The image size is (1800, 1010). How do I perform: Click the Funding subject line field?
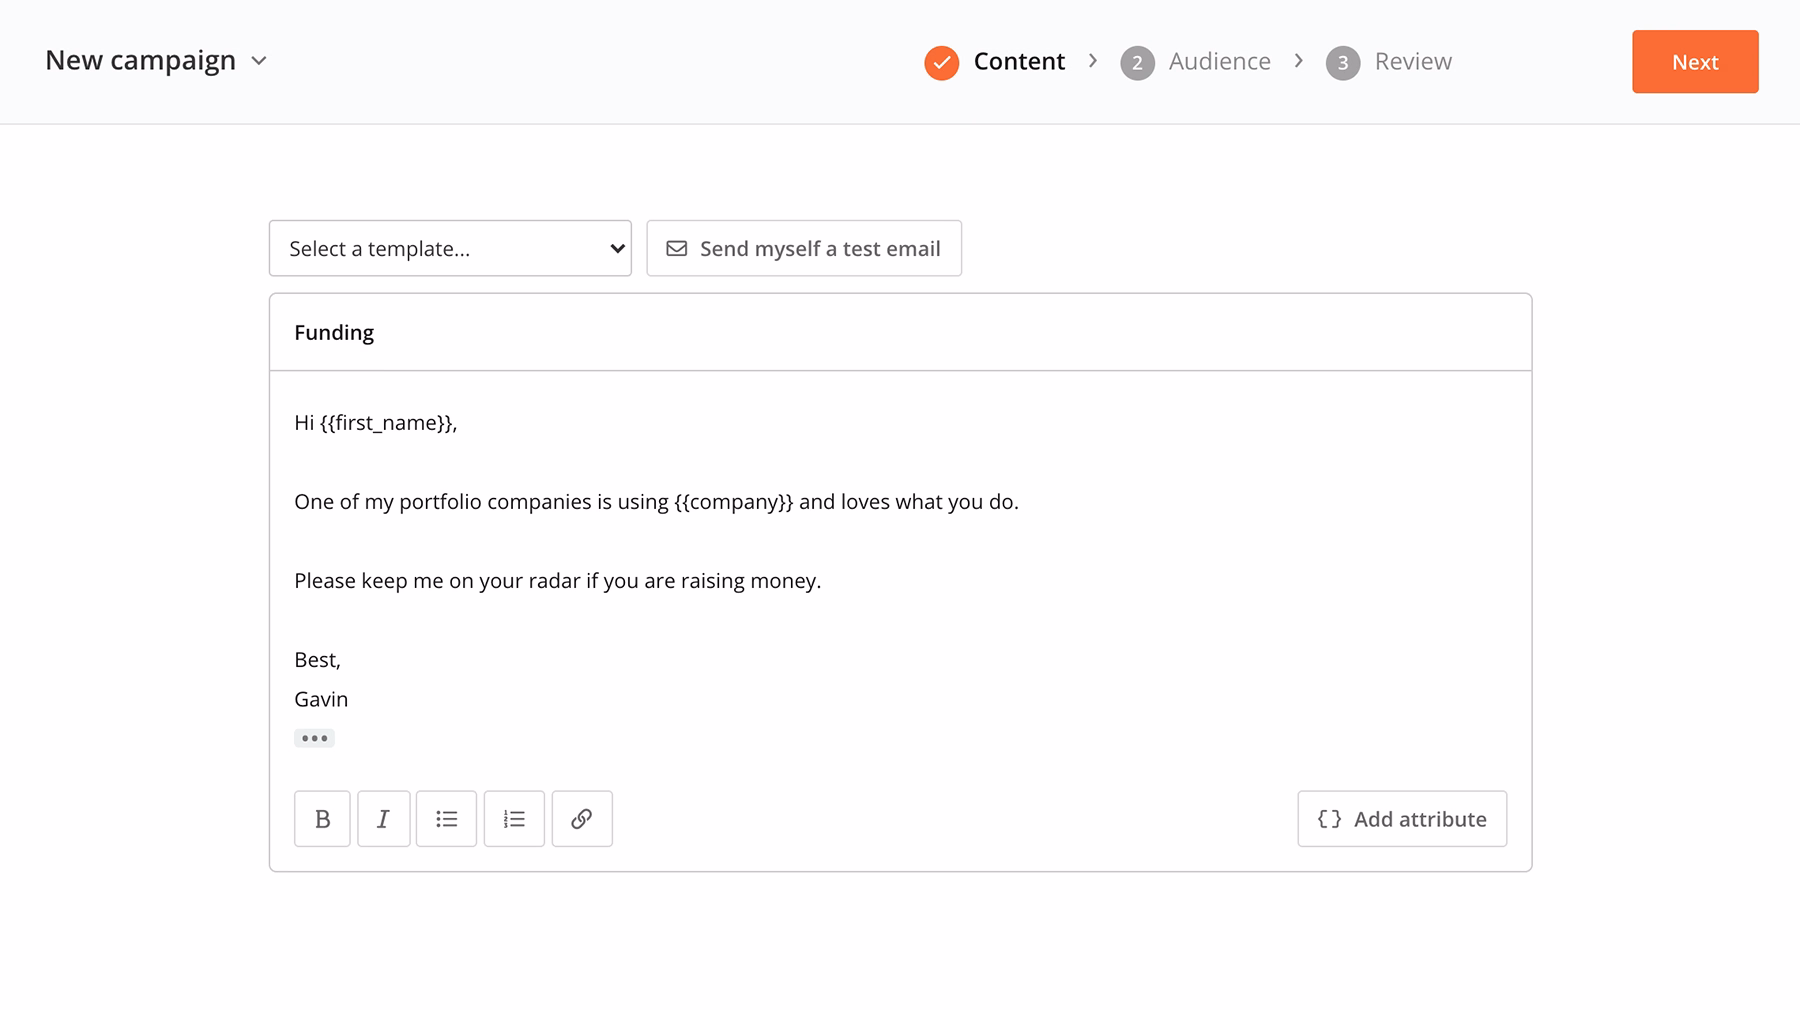pos(898,332)
